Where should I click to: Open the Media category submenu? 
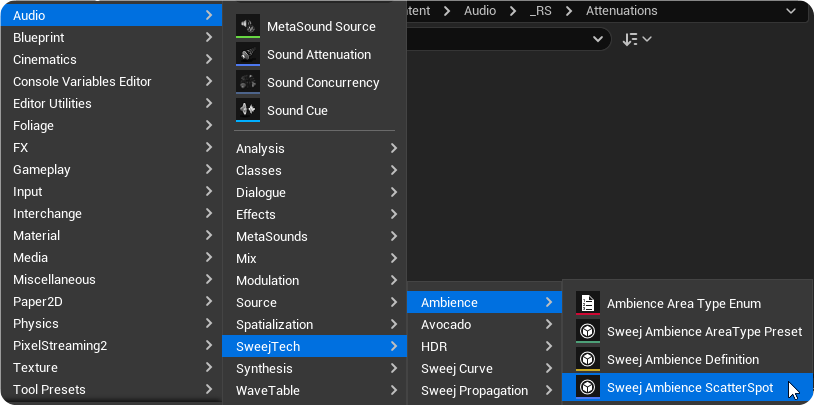112,258
